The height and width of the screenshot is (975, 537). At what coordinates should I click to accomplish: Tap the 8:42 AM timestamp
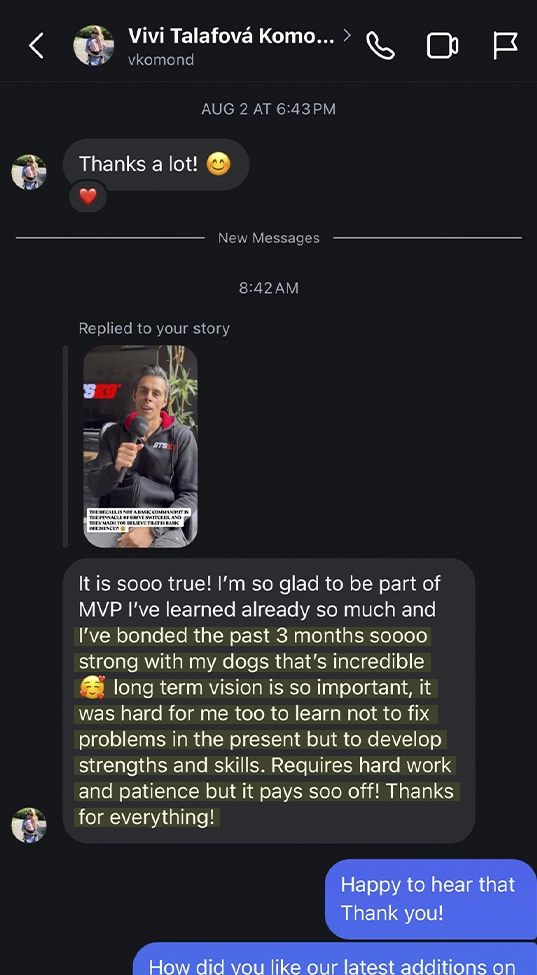pyautogui.click(x=268, y=288)
